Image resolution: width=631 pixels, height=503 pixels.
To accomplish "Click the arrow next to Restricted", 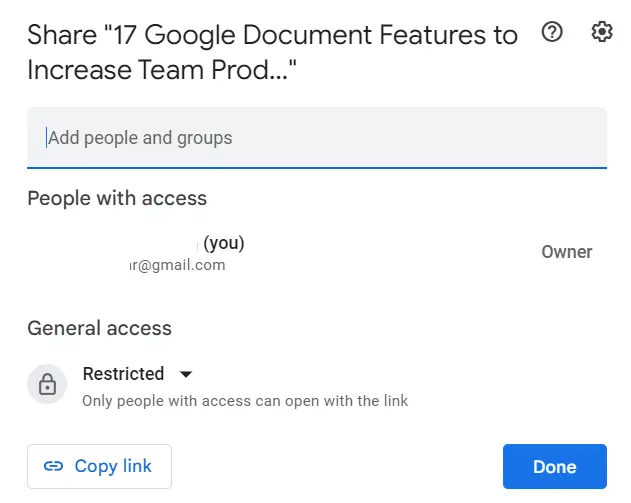I will [185, 375].
